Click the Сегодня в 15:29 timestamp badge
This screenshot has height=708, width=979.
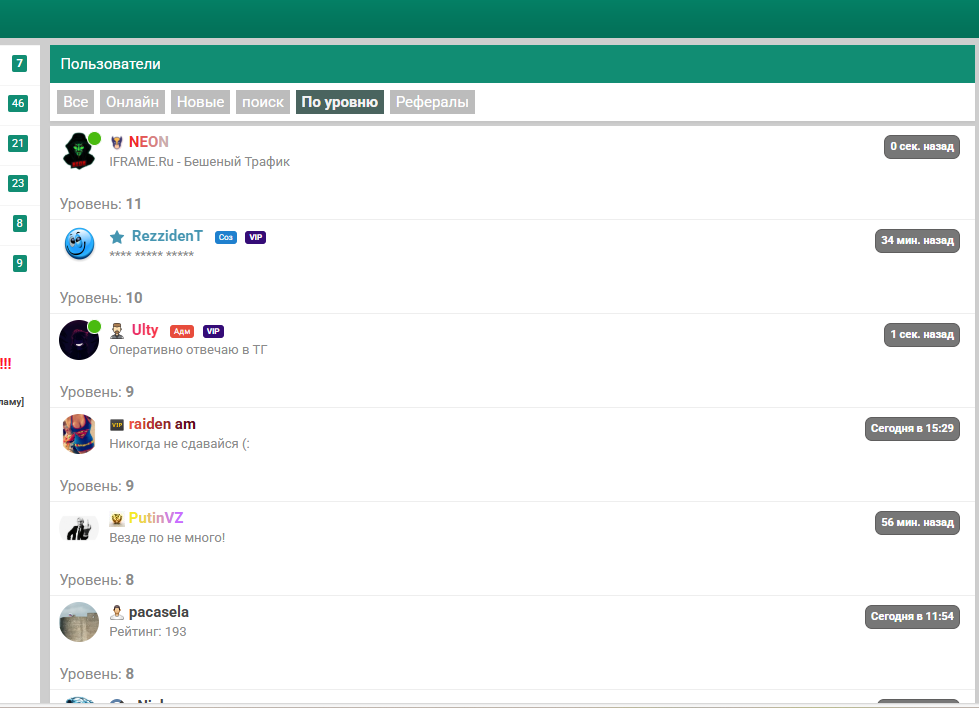click(x=912, y=429)
